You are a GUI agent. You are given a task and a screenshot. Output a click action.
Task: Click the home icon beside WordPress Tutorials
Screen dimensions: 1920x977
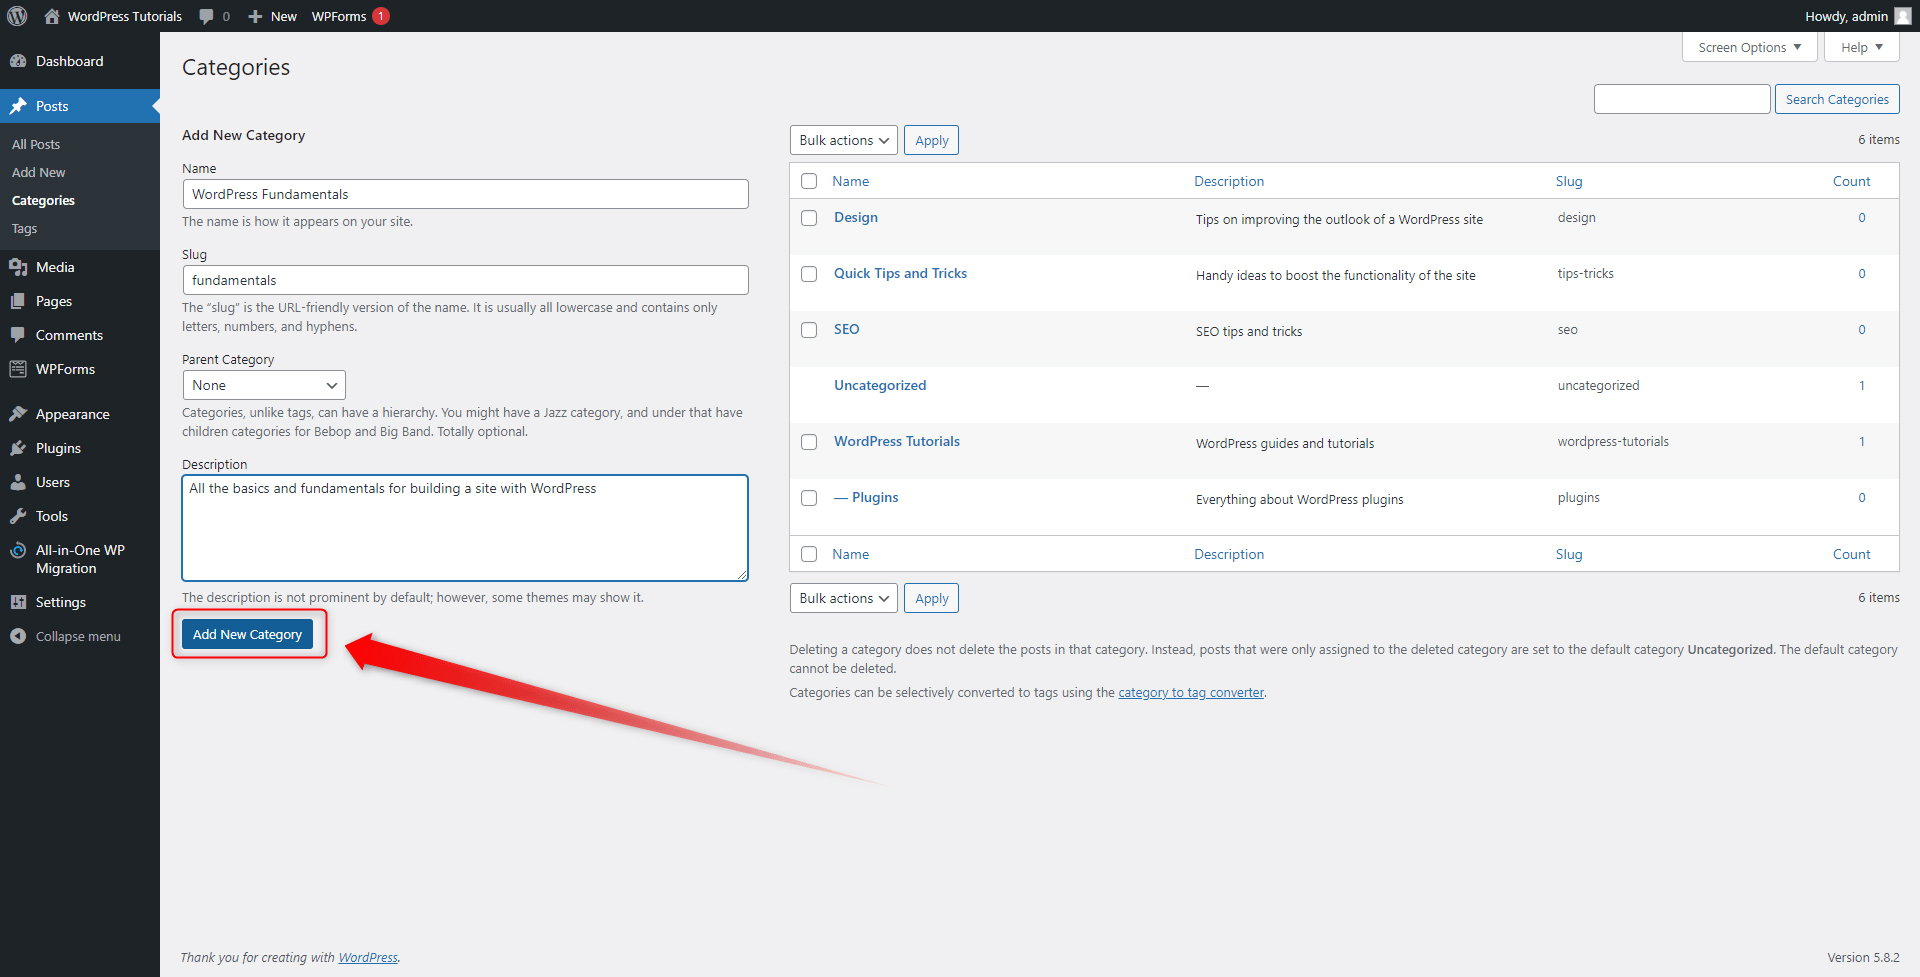52,16
